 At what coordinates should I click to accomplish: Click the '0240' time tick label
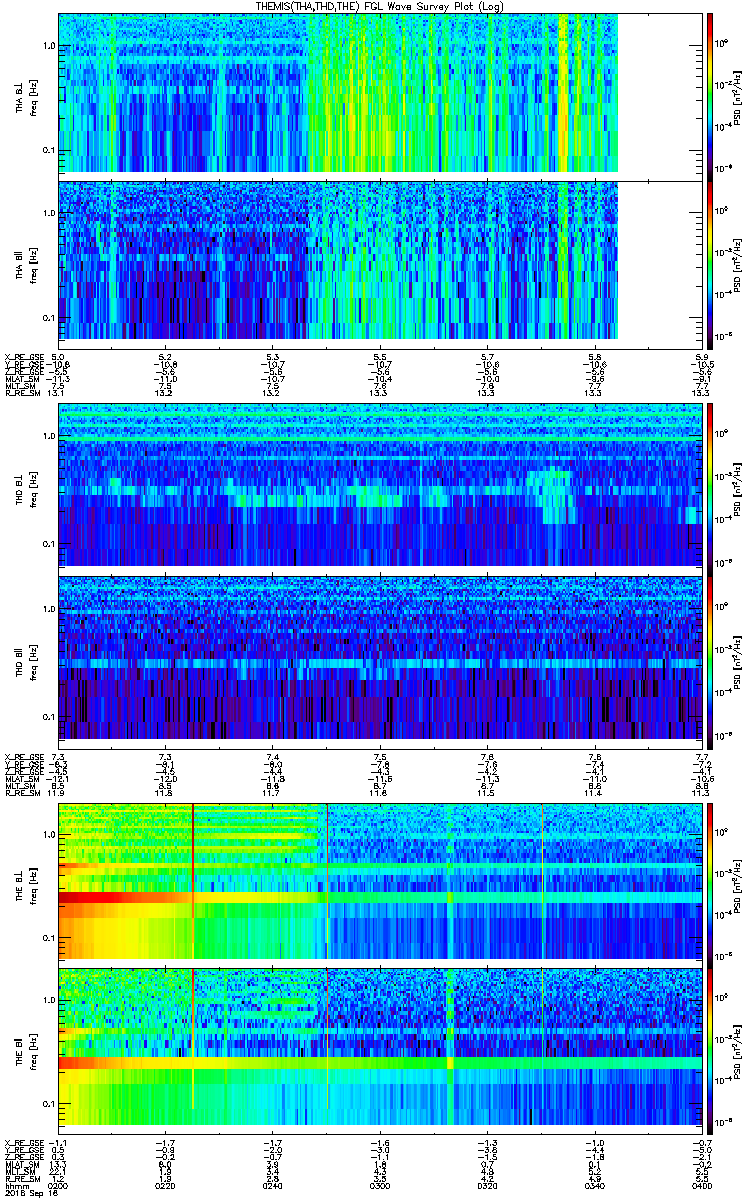click(273, 1185)
